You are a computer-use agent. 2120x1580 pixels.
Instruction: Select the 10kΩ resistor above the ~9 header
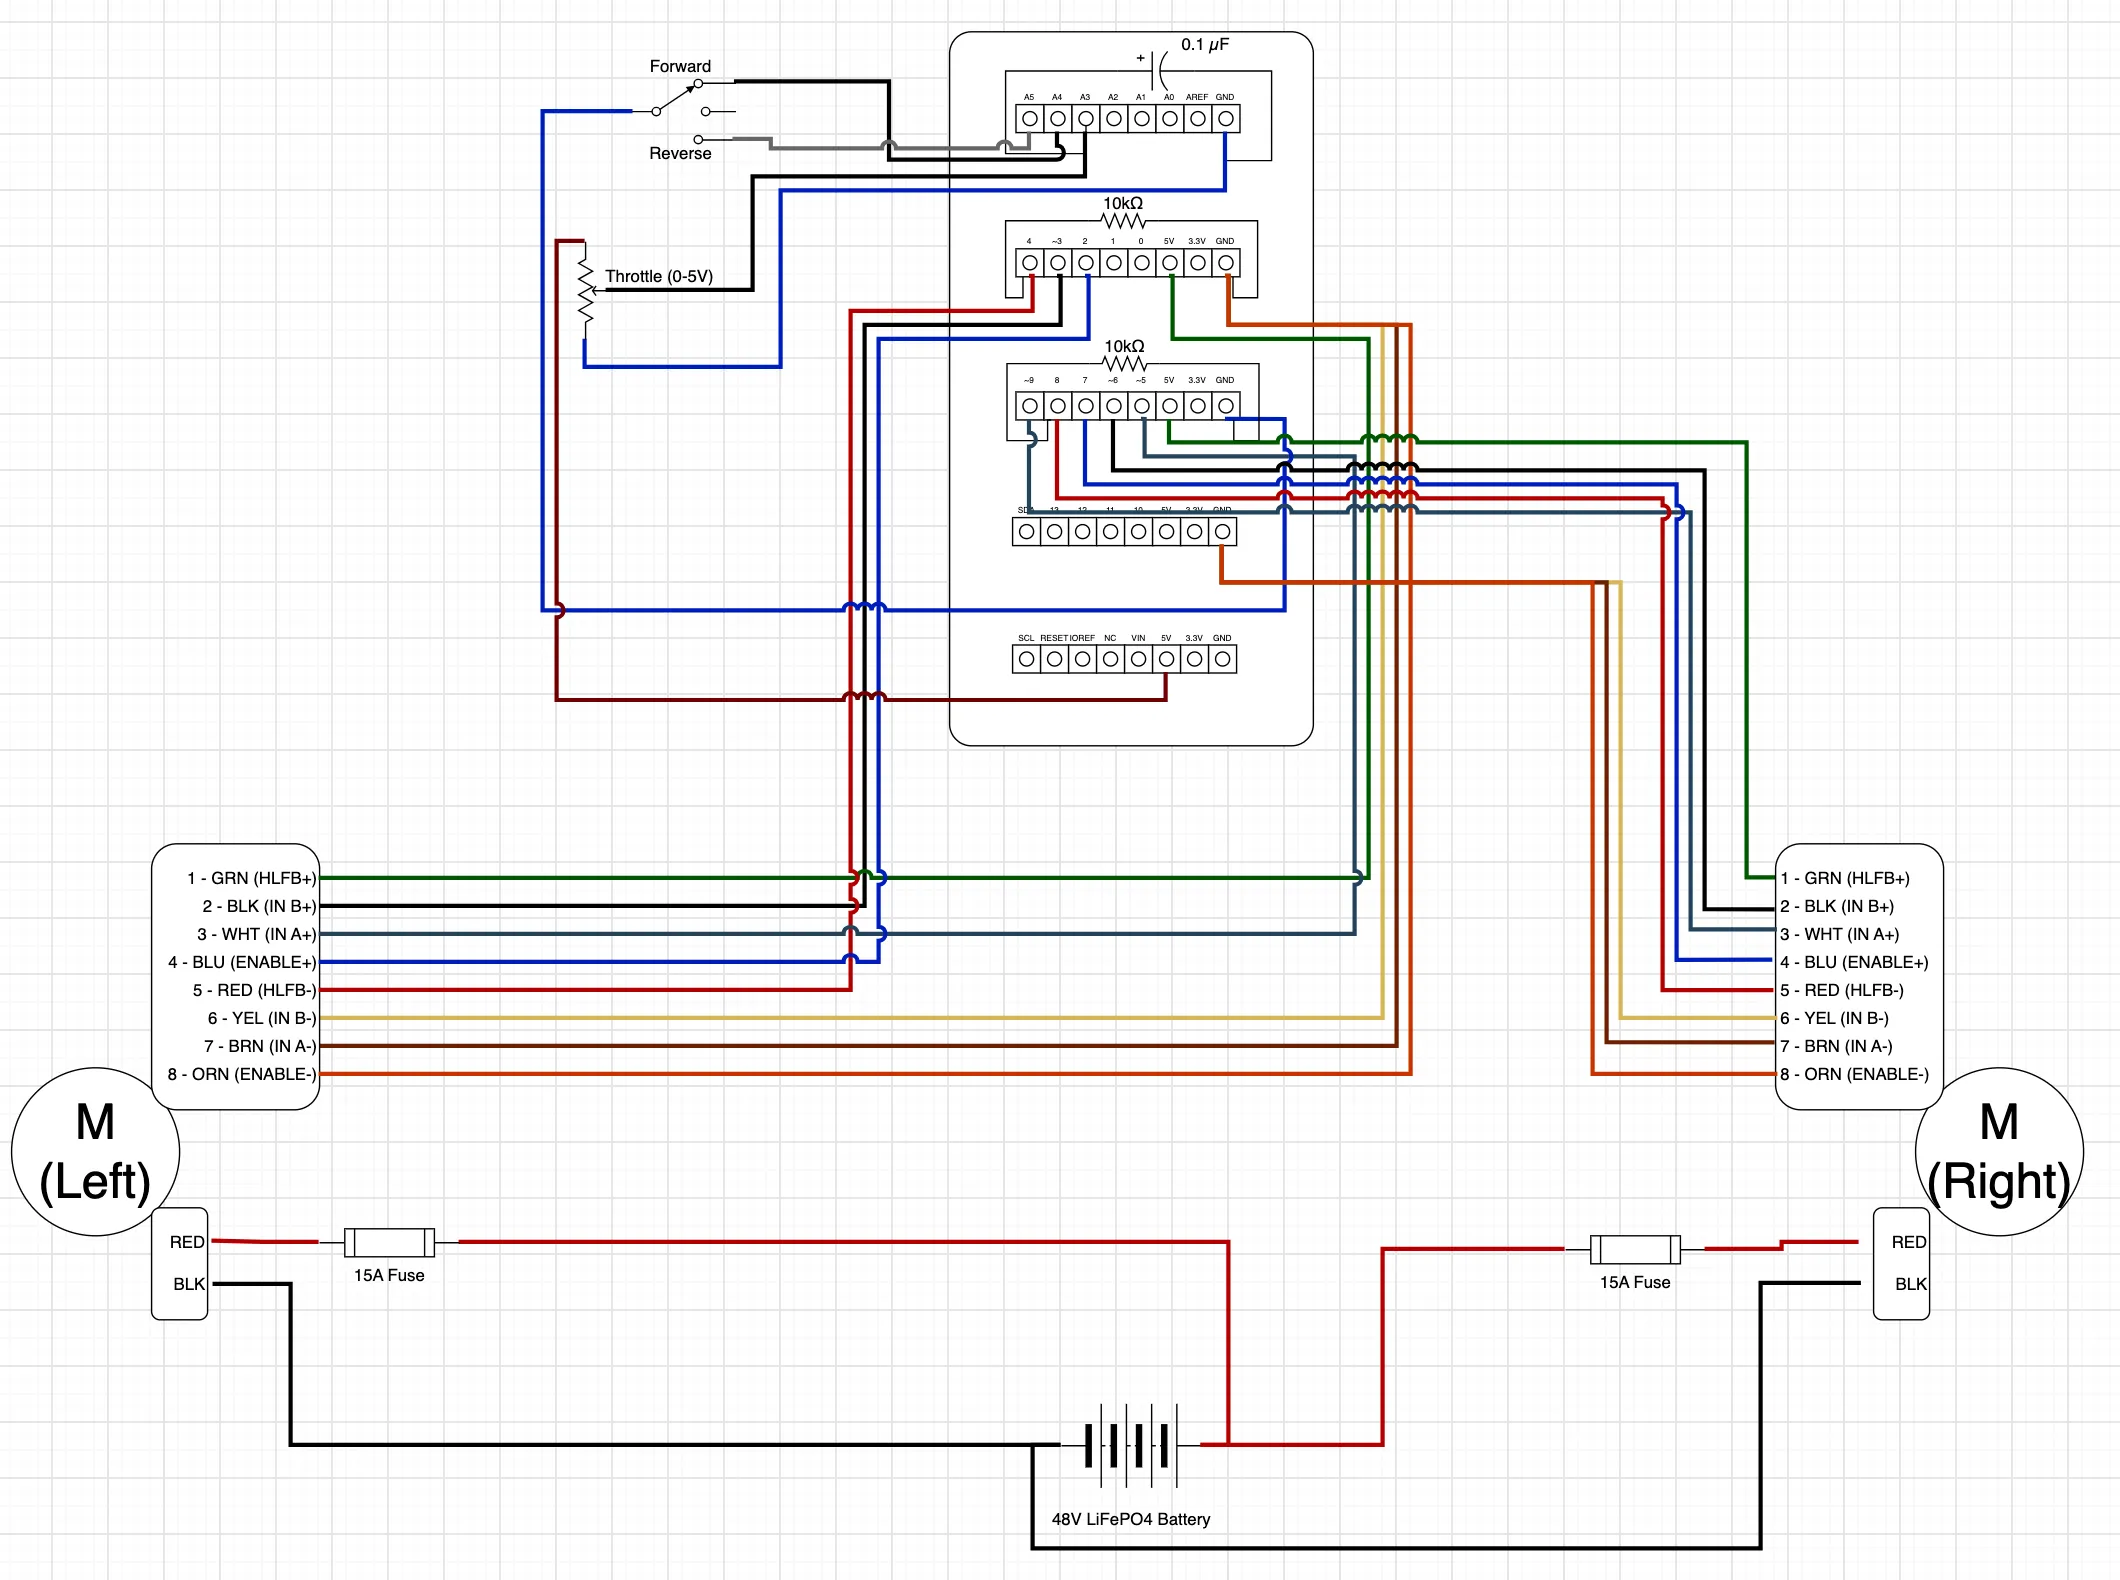click(1124, 363)
